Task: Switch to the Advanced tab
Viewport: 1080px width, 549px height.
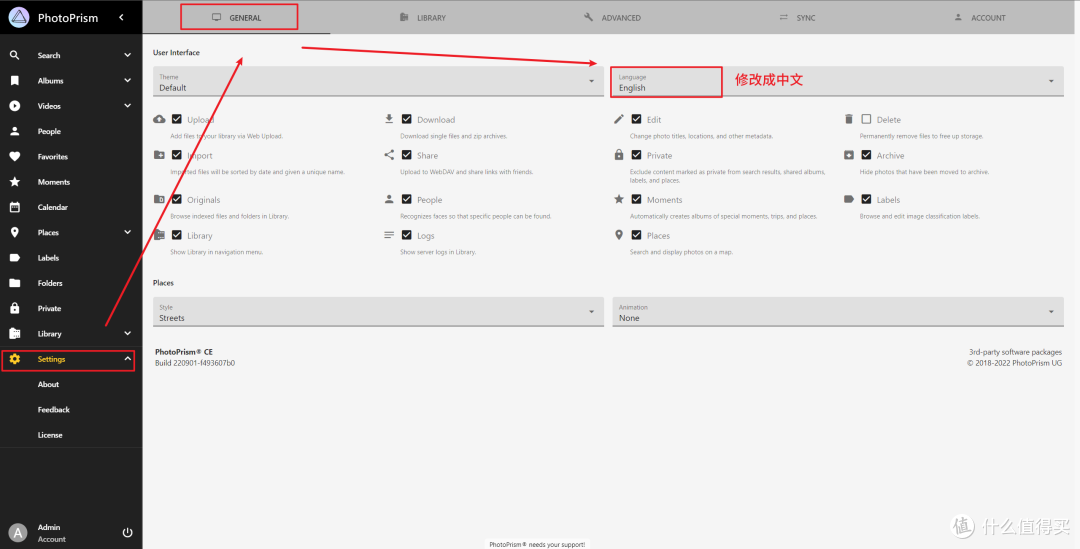Action: (x=612, y=18)
